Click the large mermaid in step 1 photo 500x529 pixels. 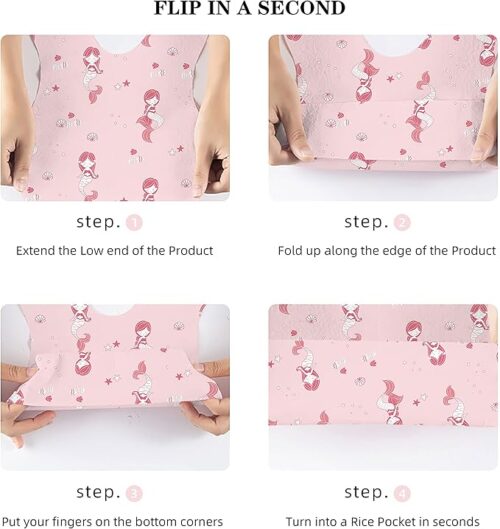(150, 115)
